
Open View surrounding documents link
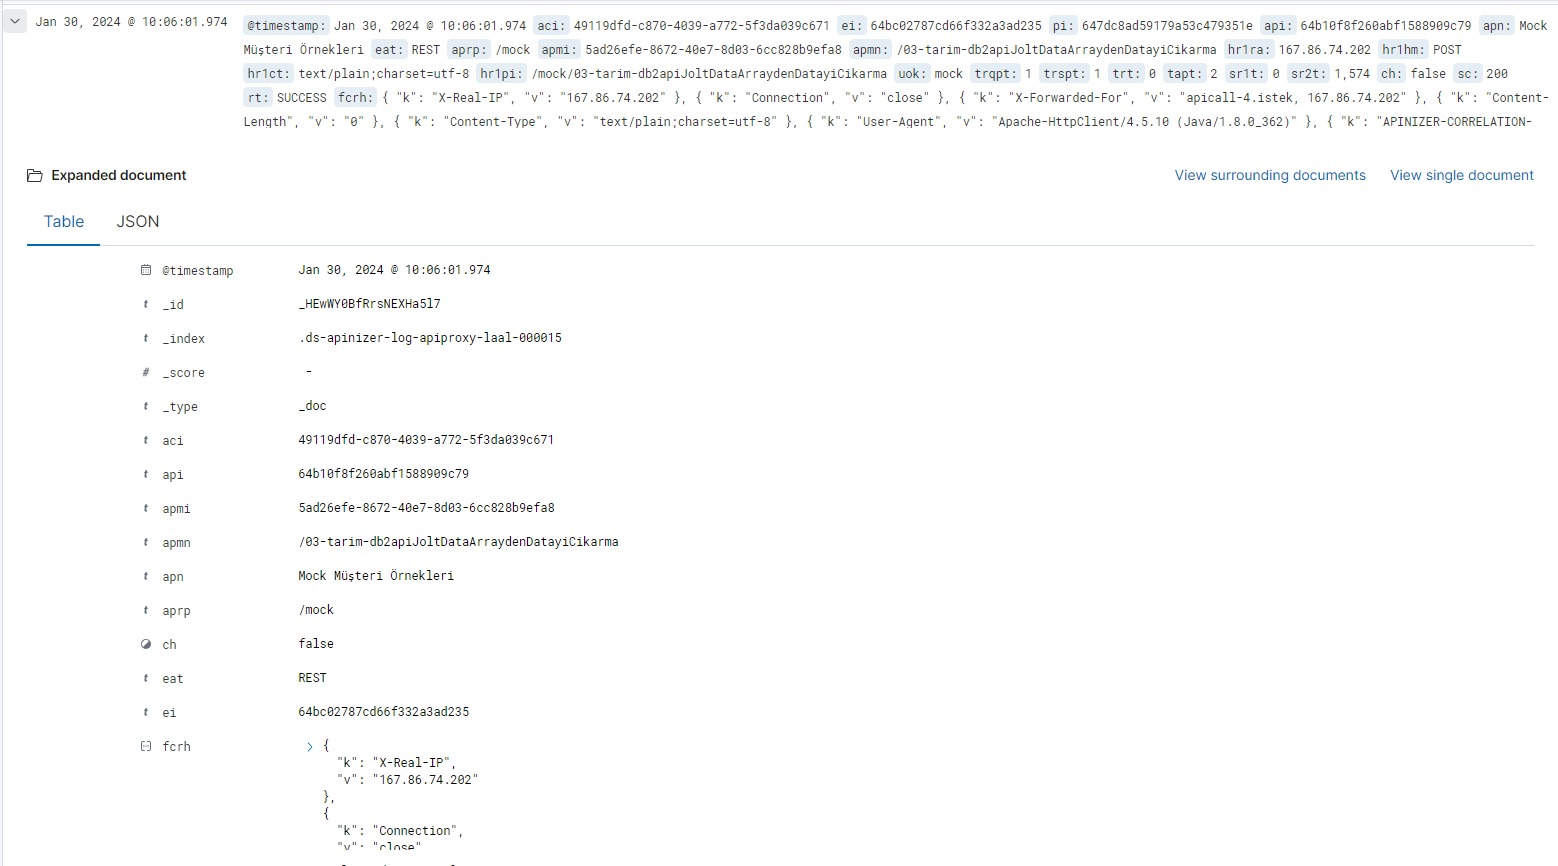tap(1269, 175)
